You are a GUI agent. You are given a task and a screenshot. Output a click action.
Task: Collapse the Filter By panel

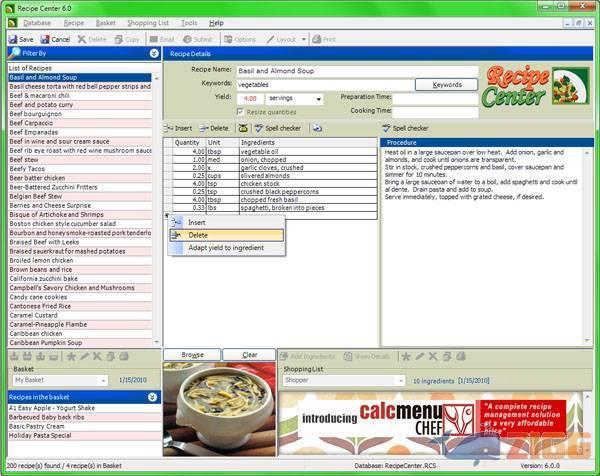point(154,52)
